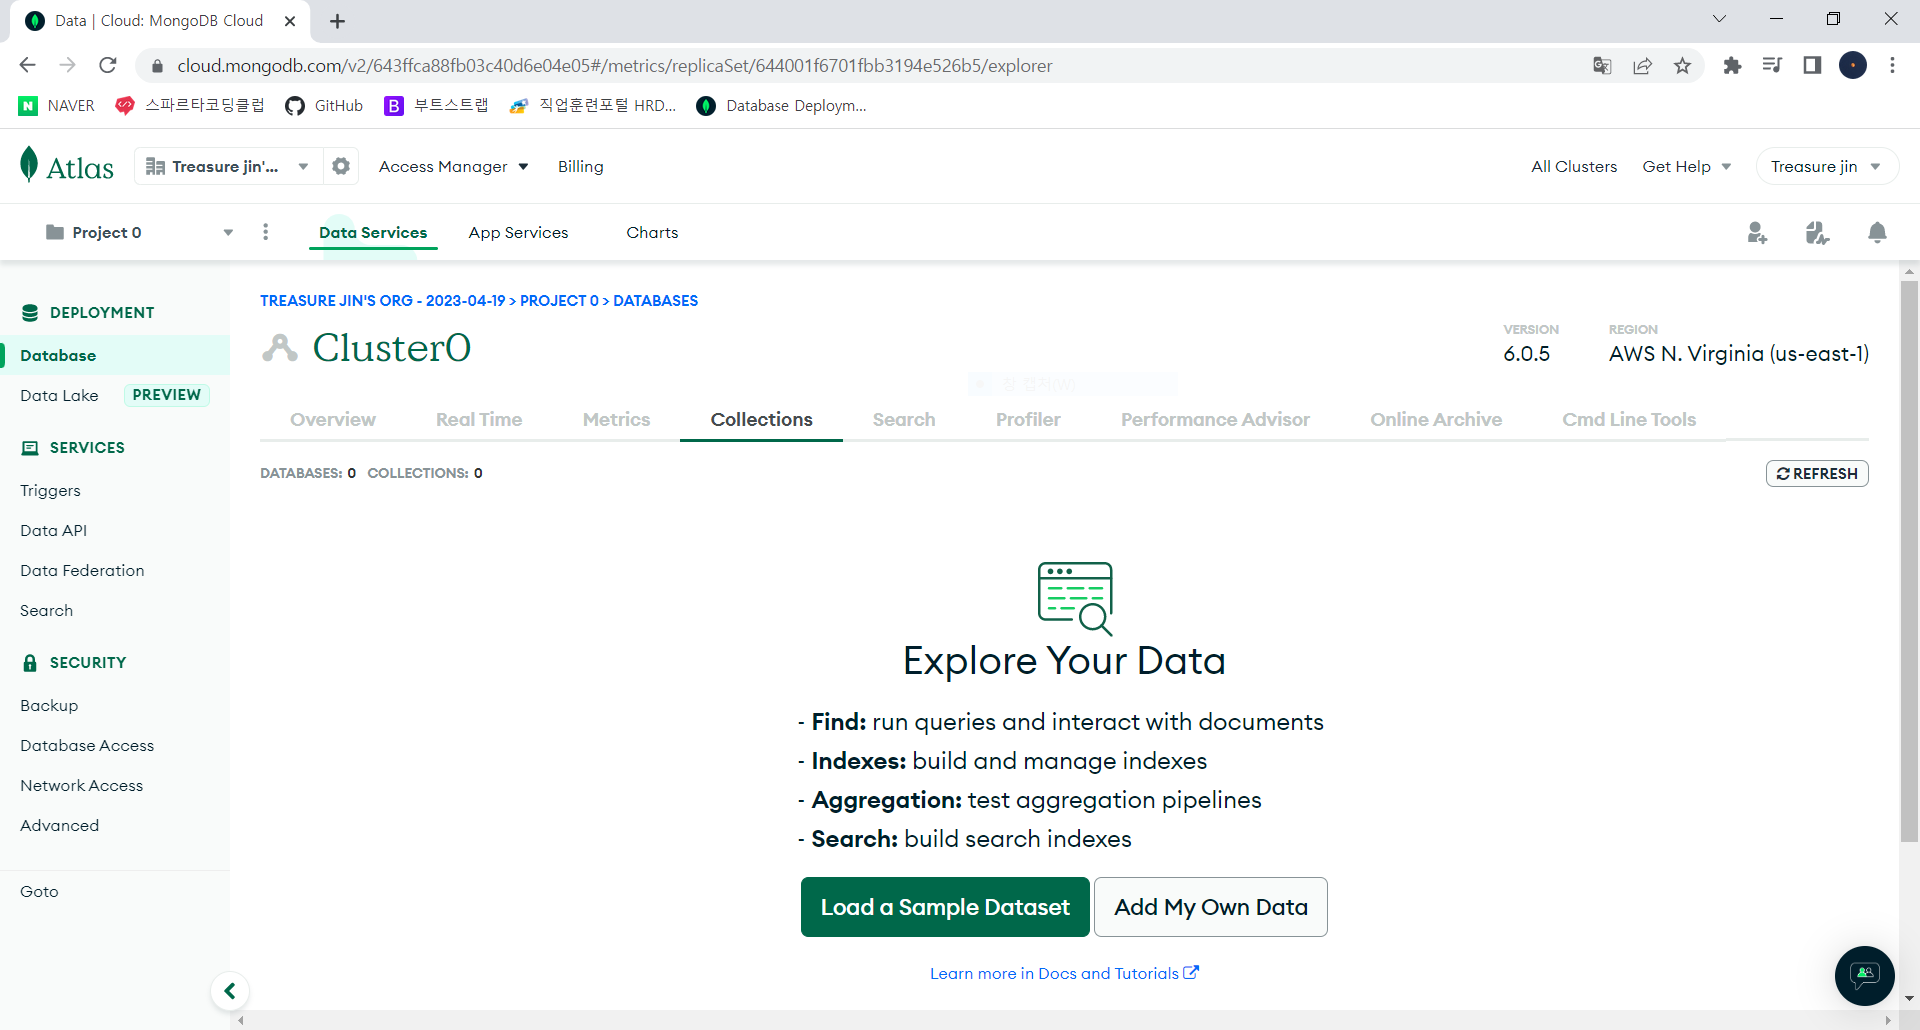Viewport: 1920px width, 1030px height.
Task: Bookmark this page with the star icon
Action: pyautogui.click(x=1683, y=66)
